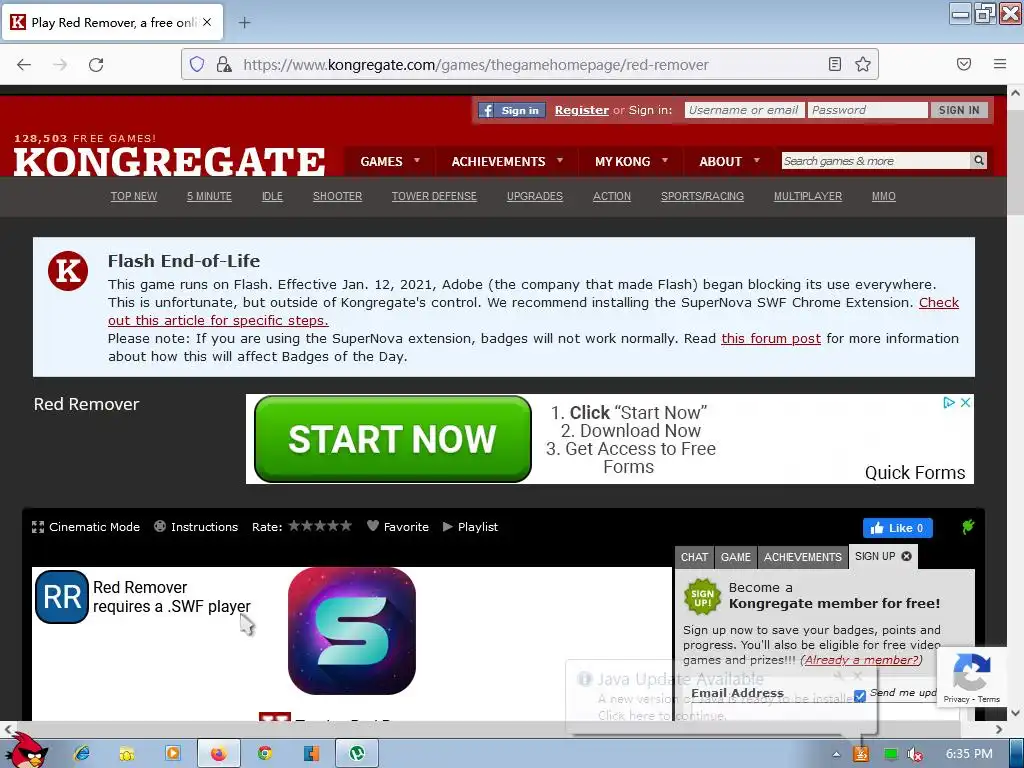Viewport: 1024px width, 768px height.
Task: Open game Instructions
Action: tap(196, 527)
